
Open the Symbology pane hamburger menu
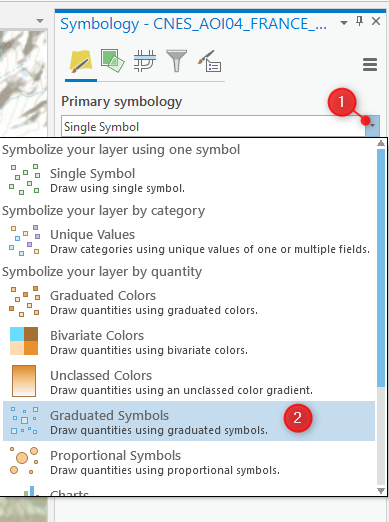(x=370, y=65)
